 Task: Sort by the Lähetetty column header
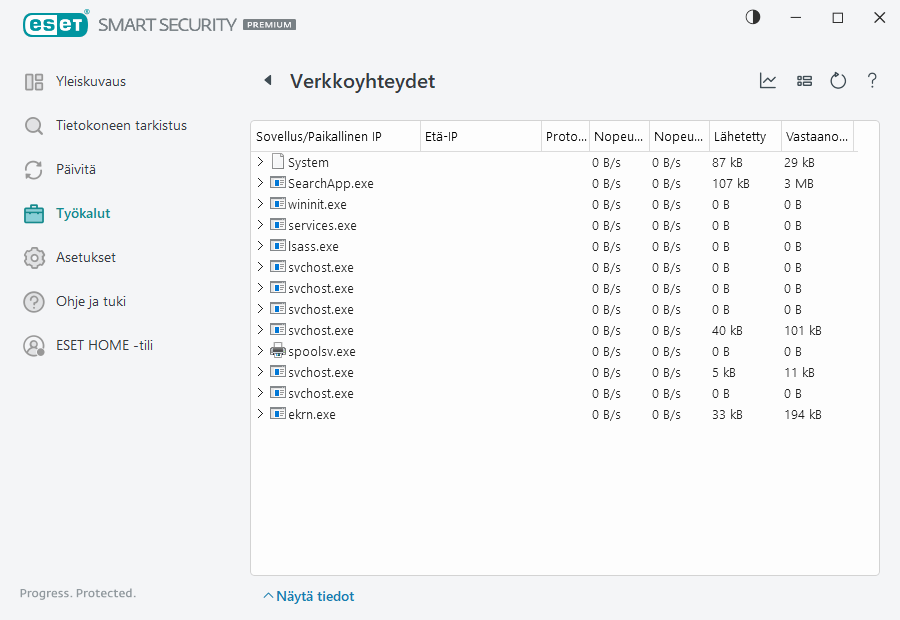point(740,137)
